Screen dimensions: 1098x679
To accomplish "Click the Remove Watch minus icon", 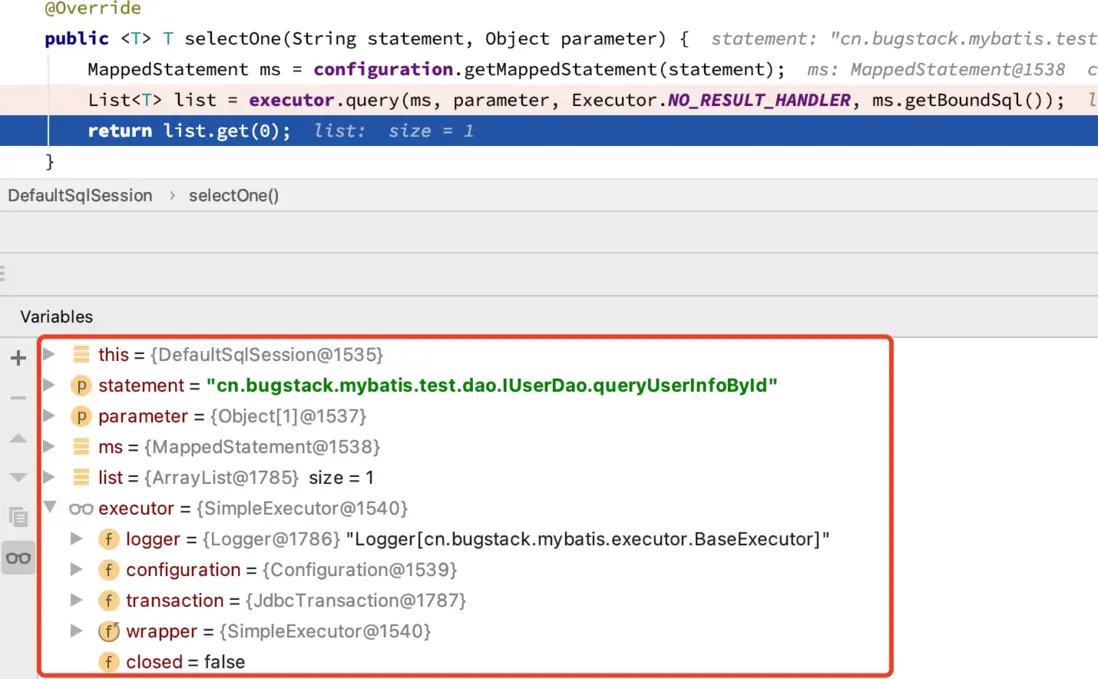I will point(18,398).
